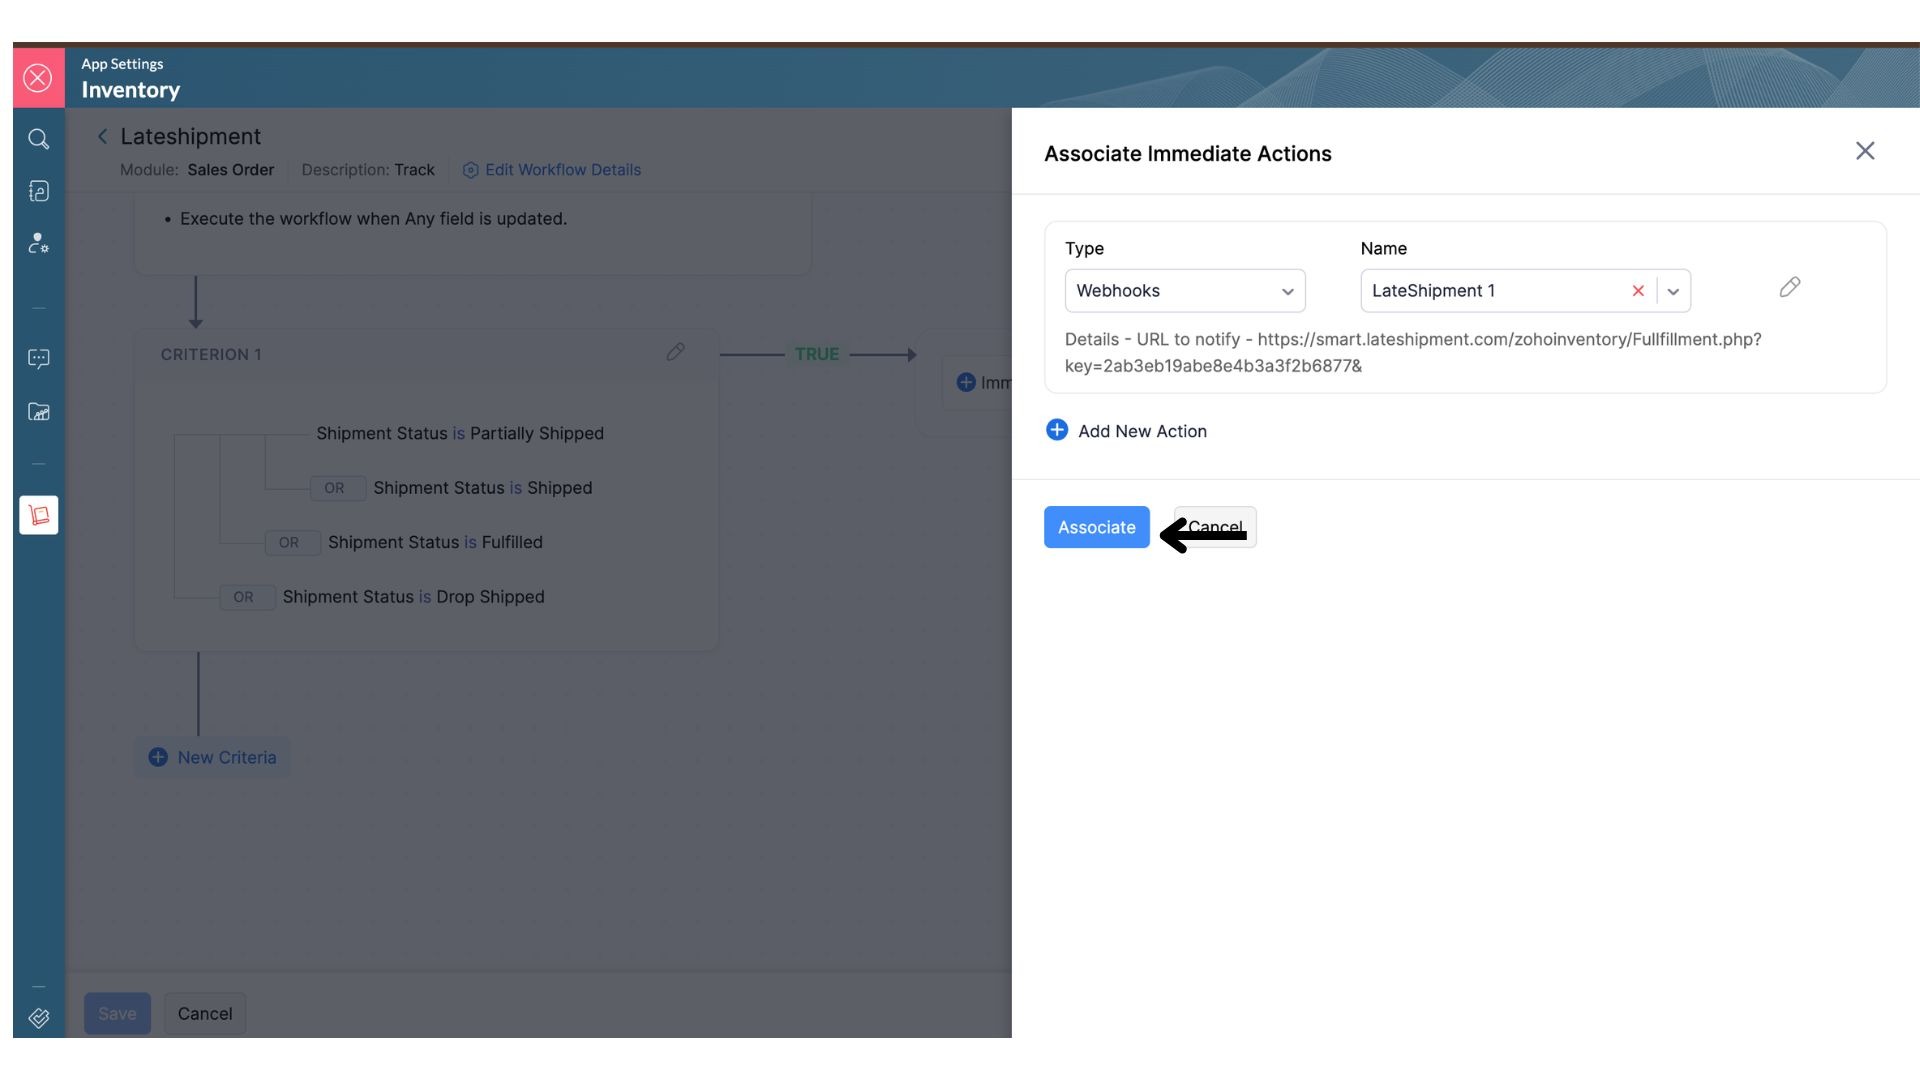Image resolution: width=1920 pixels, height=1080 pixels.
Task: Click the bottom Cancel workflow button
Action: tap(204, 1013)
